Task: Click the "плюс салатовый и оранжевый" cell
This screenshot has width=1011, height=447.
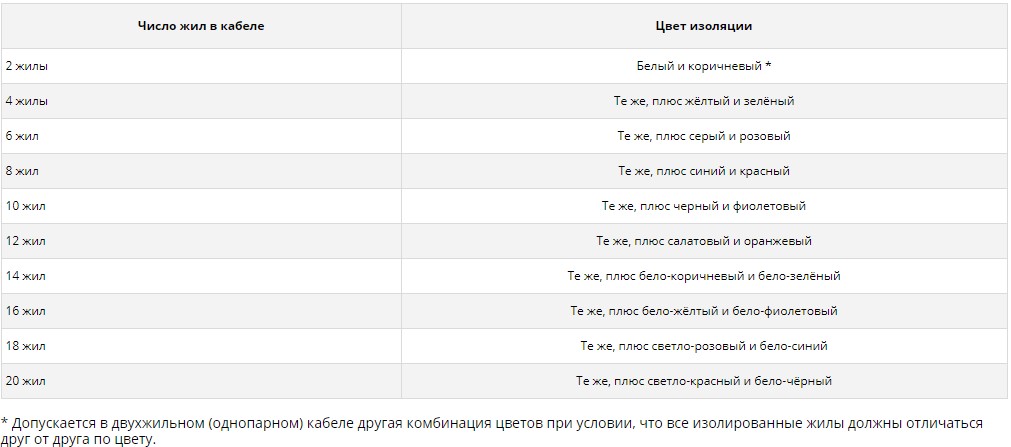Action: tap(704, 241)
